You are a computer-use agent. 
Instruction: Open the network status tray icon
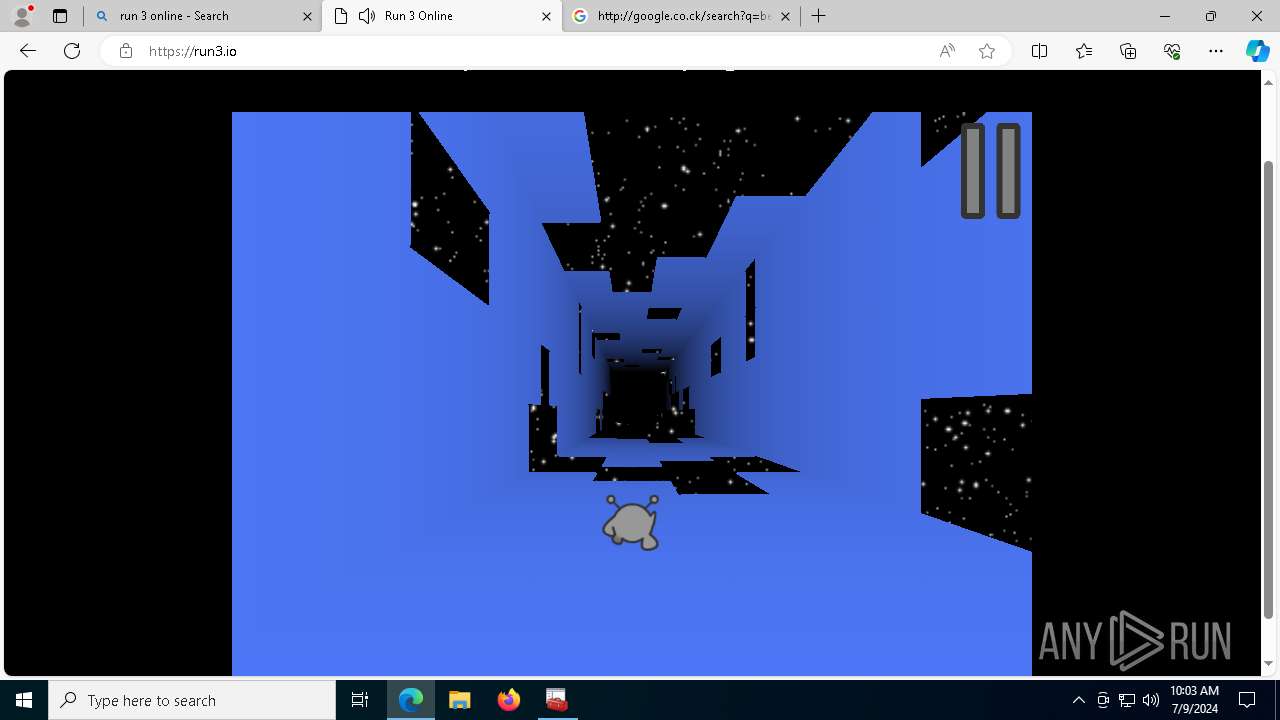[x=1127, y=700]
